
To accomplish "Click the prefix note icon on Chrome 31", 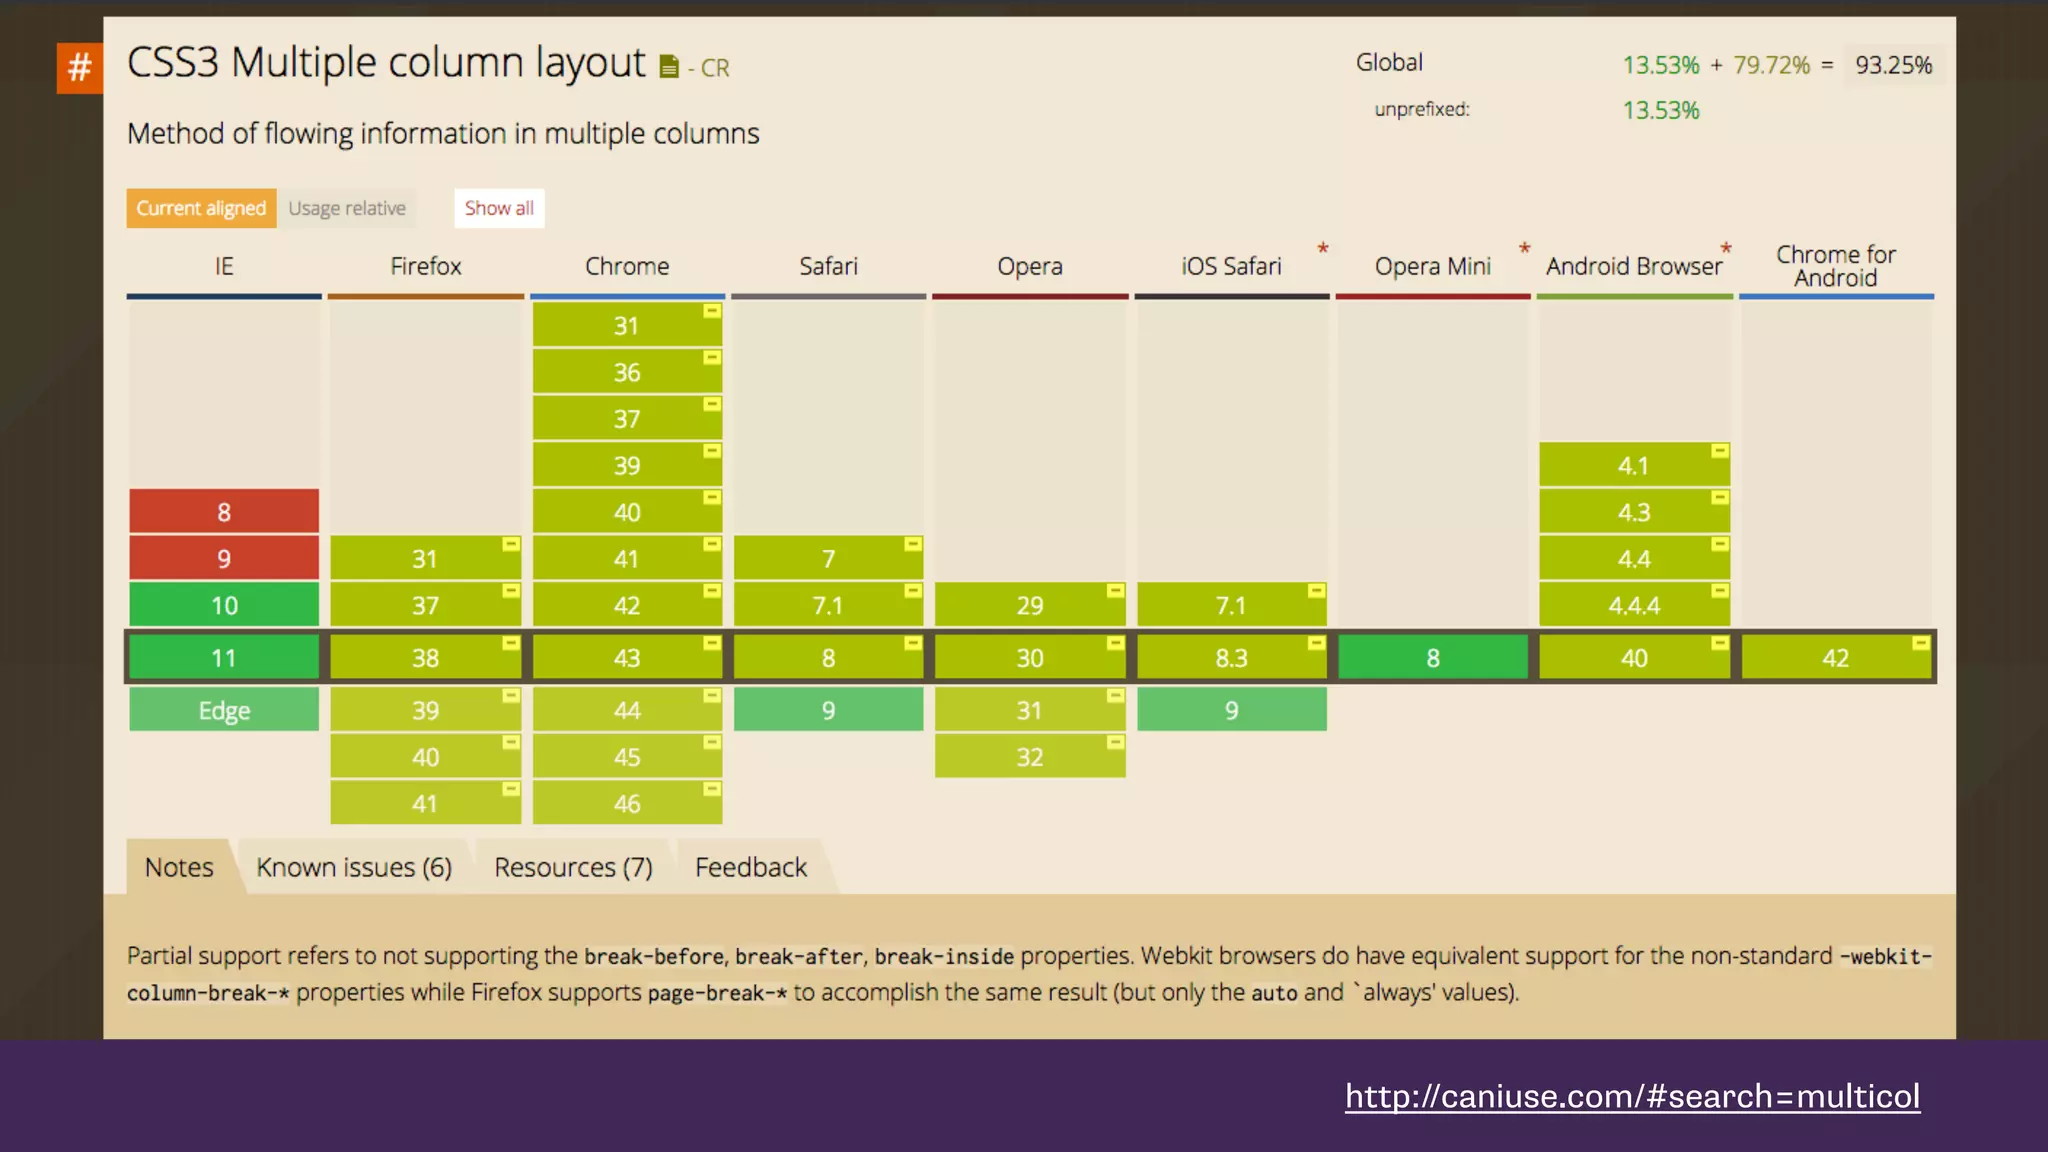I will point(712,311).
